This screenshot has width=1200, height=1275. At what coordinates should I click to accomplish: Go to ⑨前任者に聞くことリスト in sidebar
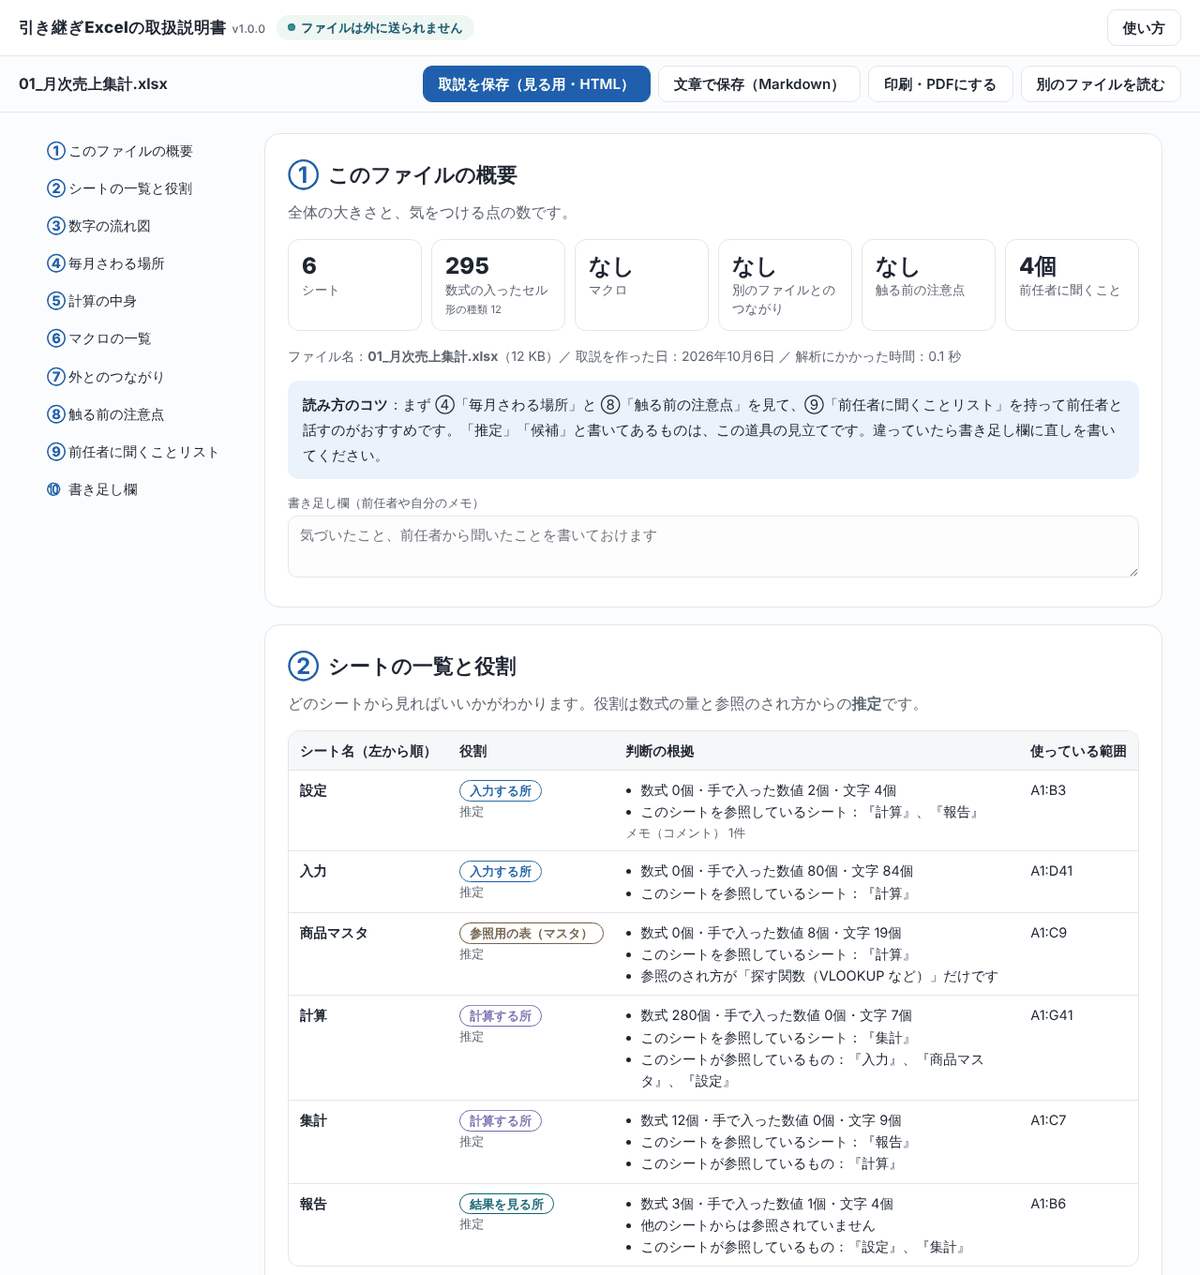pyautogui.click(x=133, y=452)
